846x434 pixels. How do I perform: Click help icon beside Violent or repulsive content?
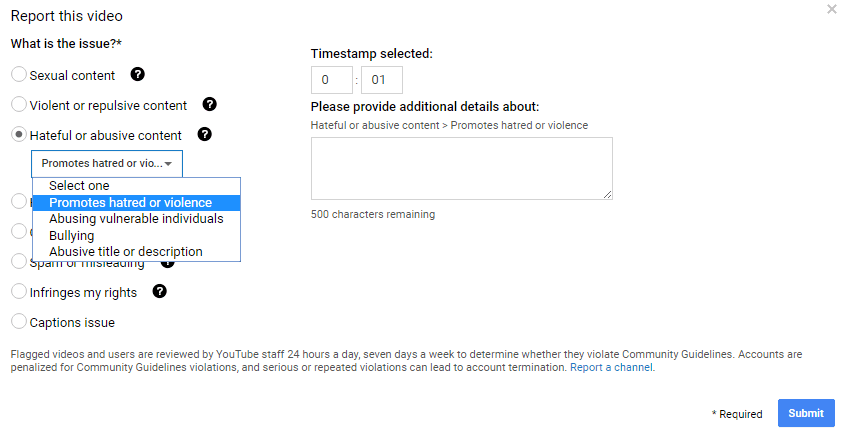point(210,104)
